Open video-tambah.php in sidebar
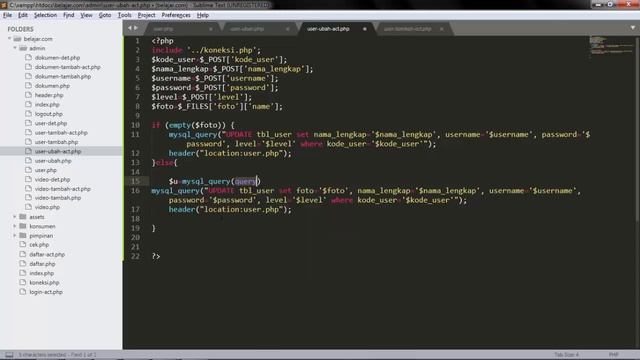Screen dimensions: 640x360 tap(58, 198)
